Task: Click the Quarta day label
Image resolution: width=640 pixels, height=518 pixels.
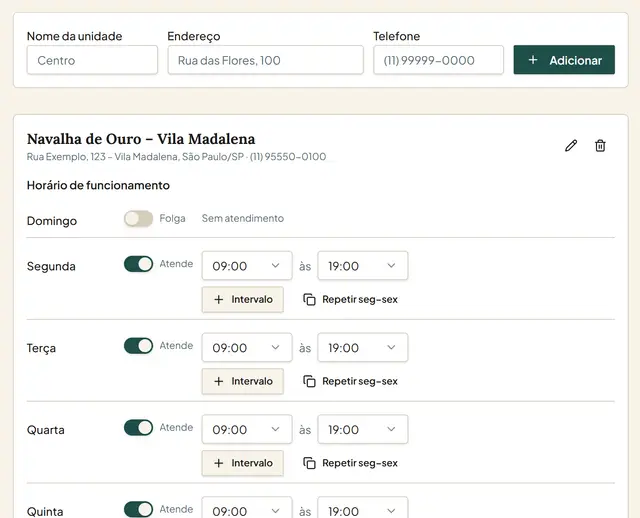Action: click(46, 430)
